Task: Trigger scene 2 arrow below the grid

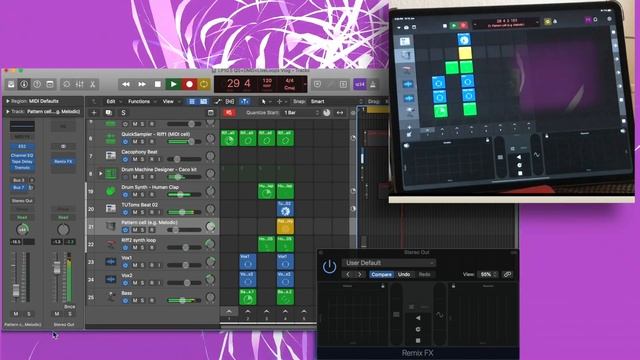Action: 247,312
